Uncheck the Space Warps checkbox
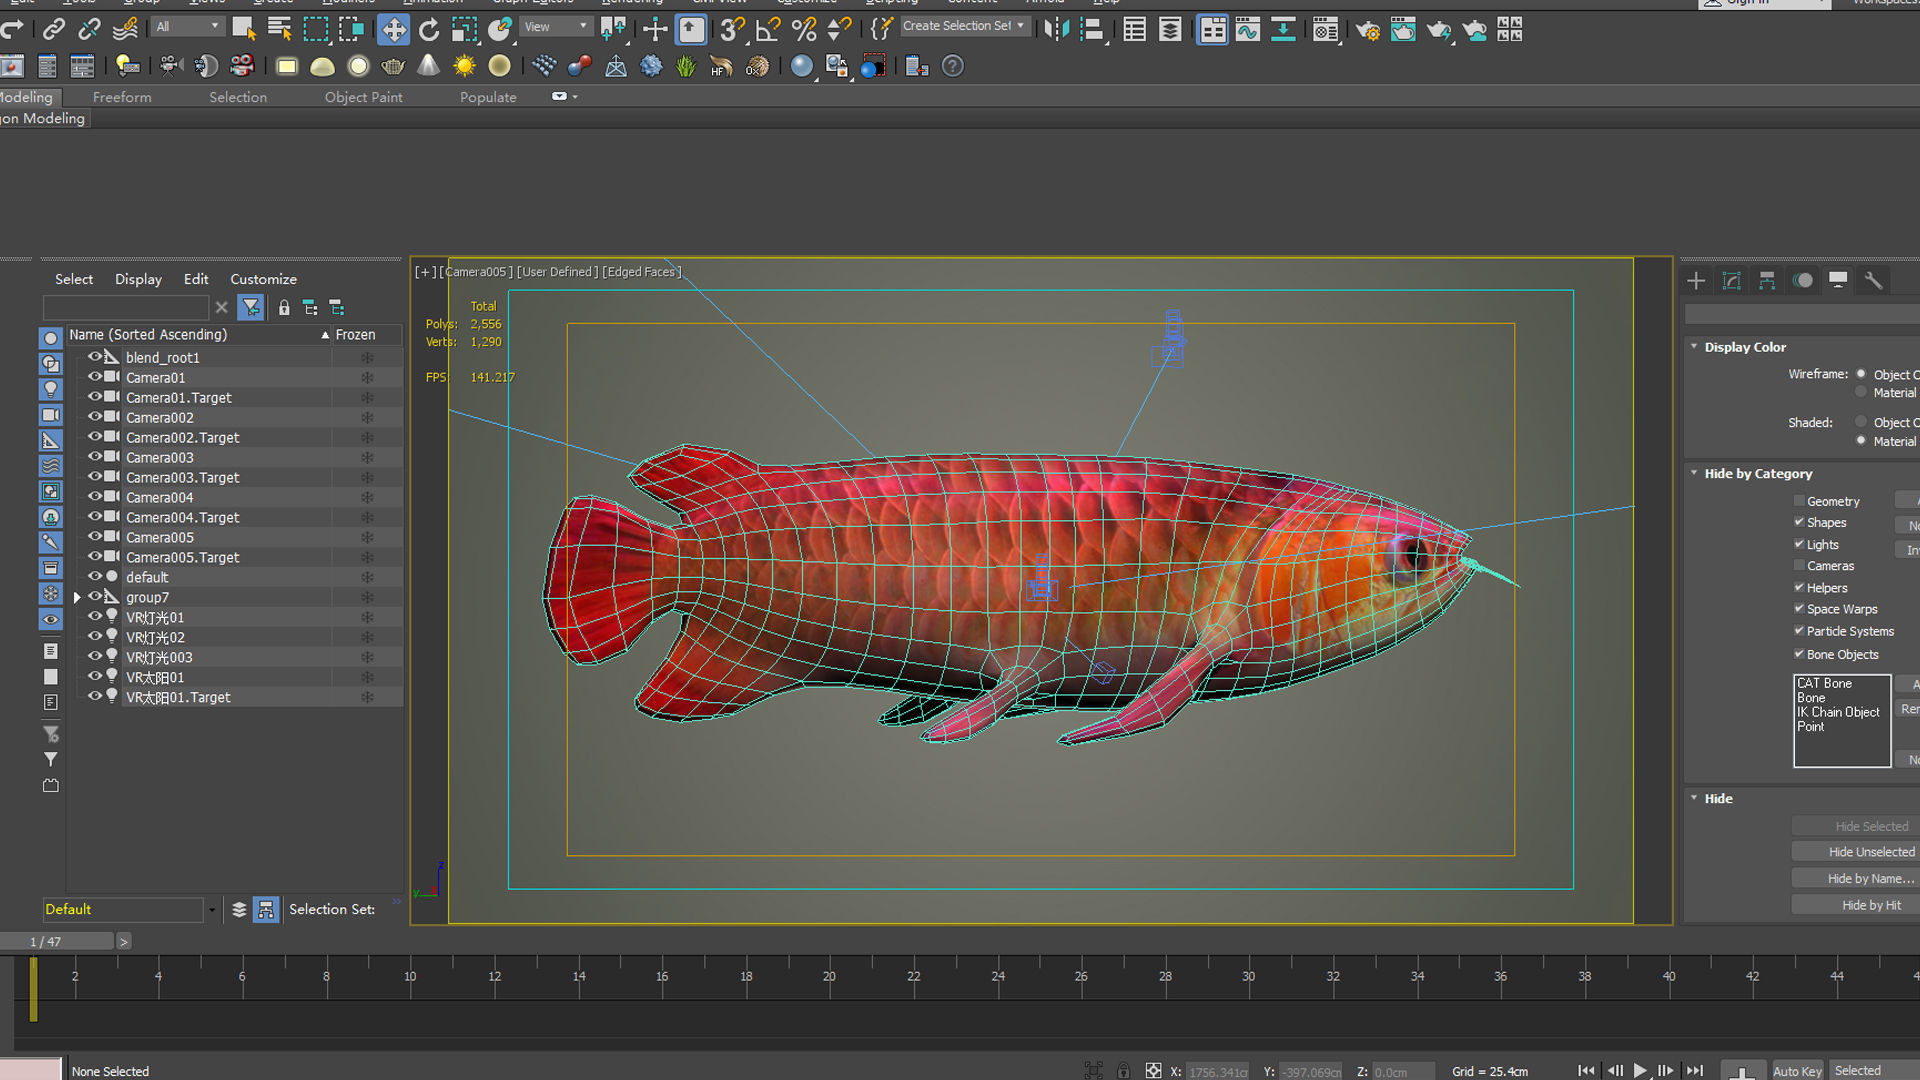 (1799, 608)
